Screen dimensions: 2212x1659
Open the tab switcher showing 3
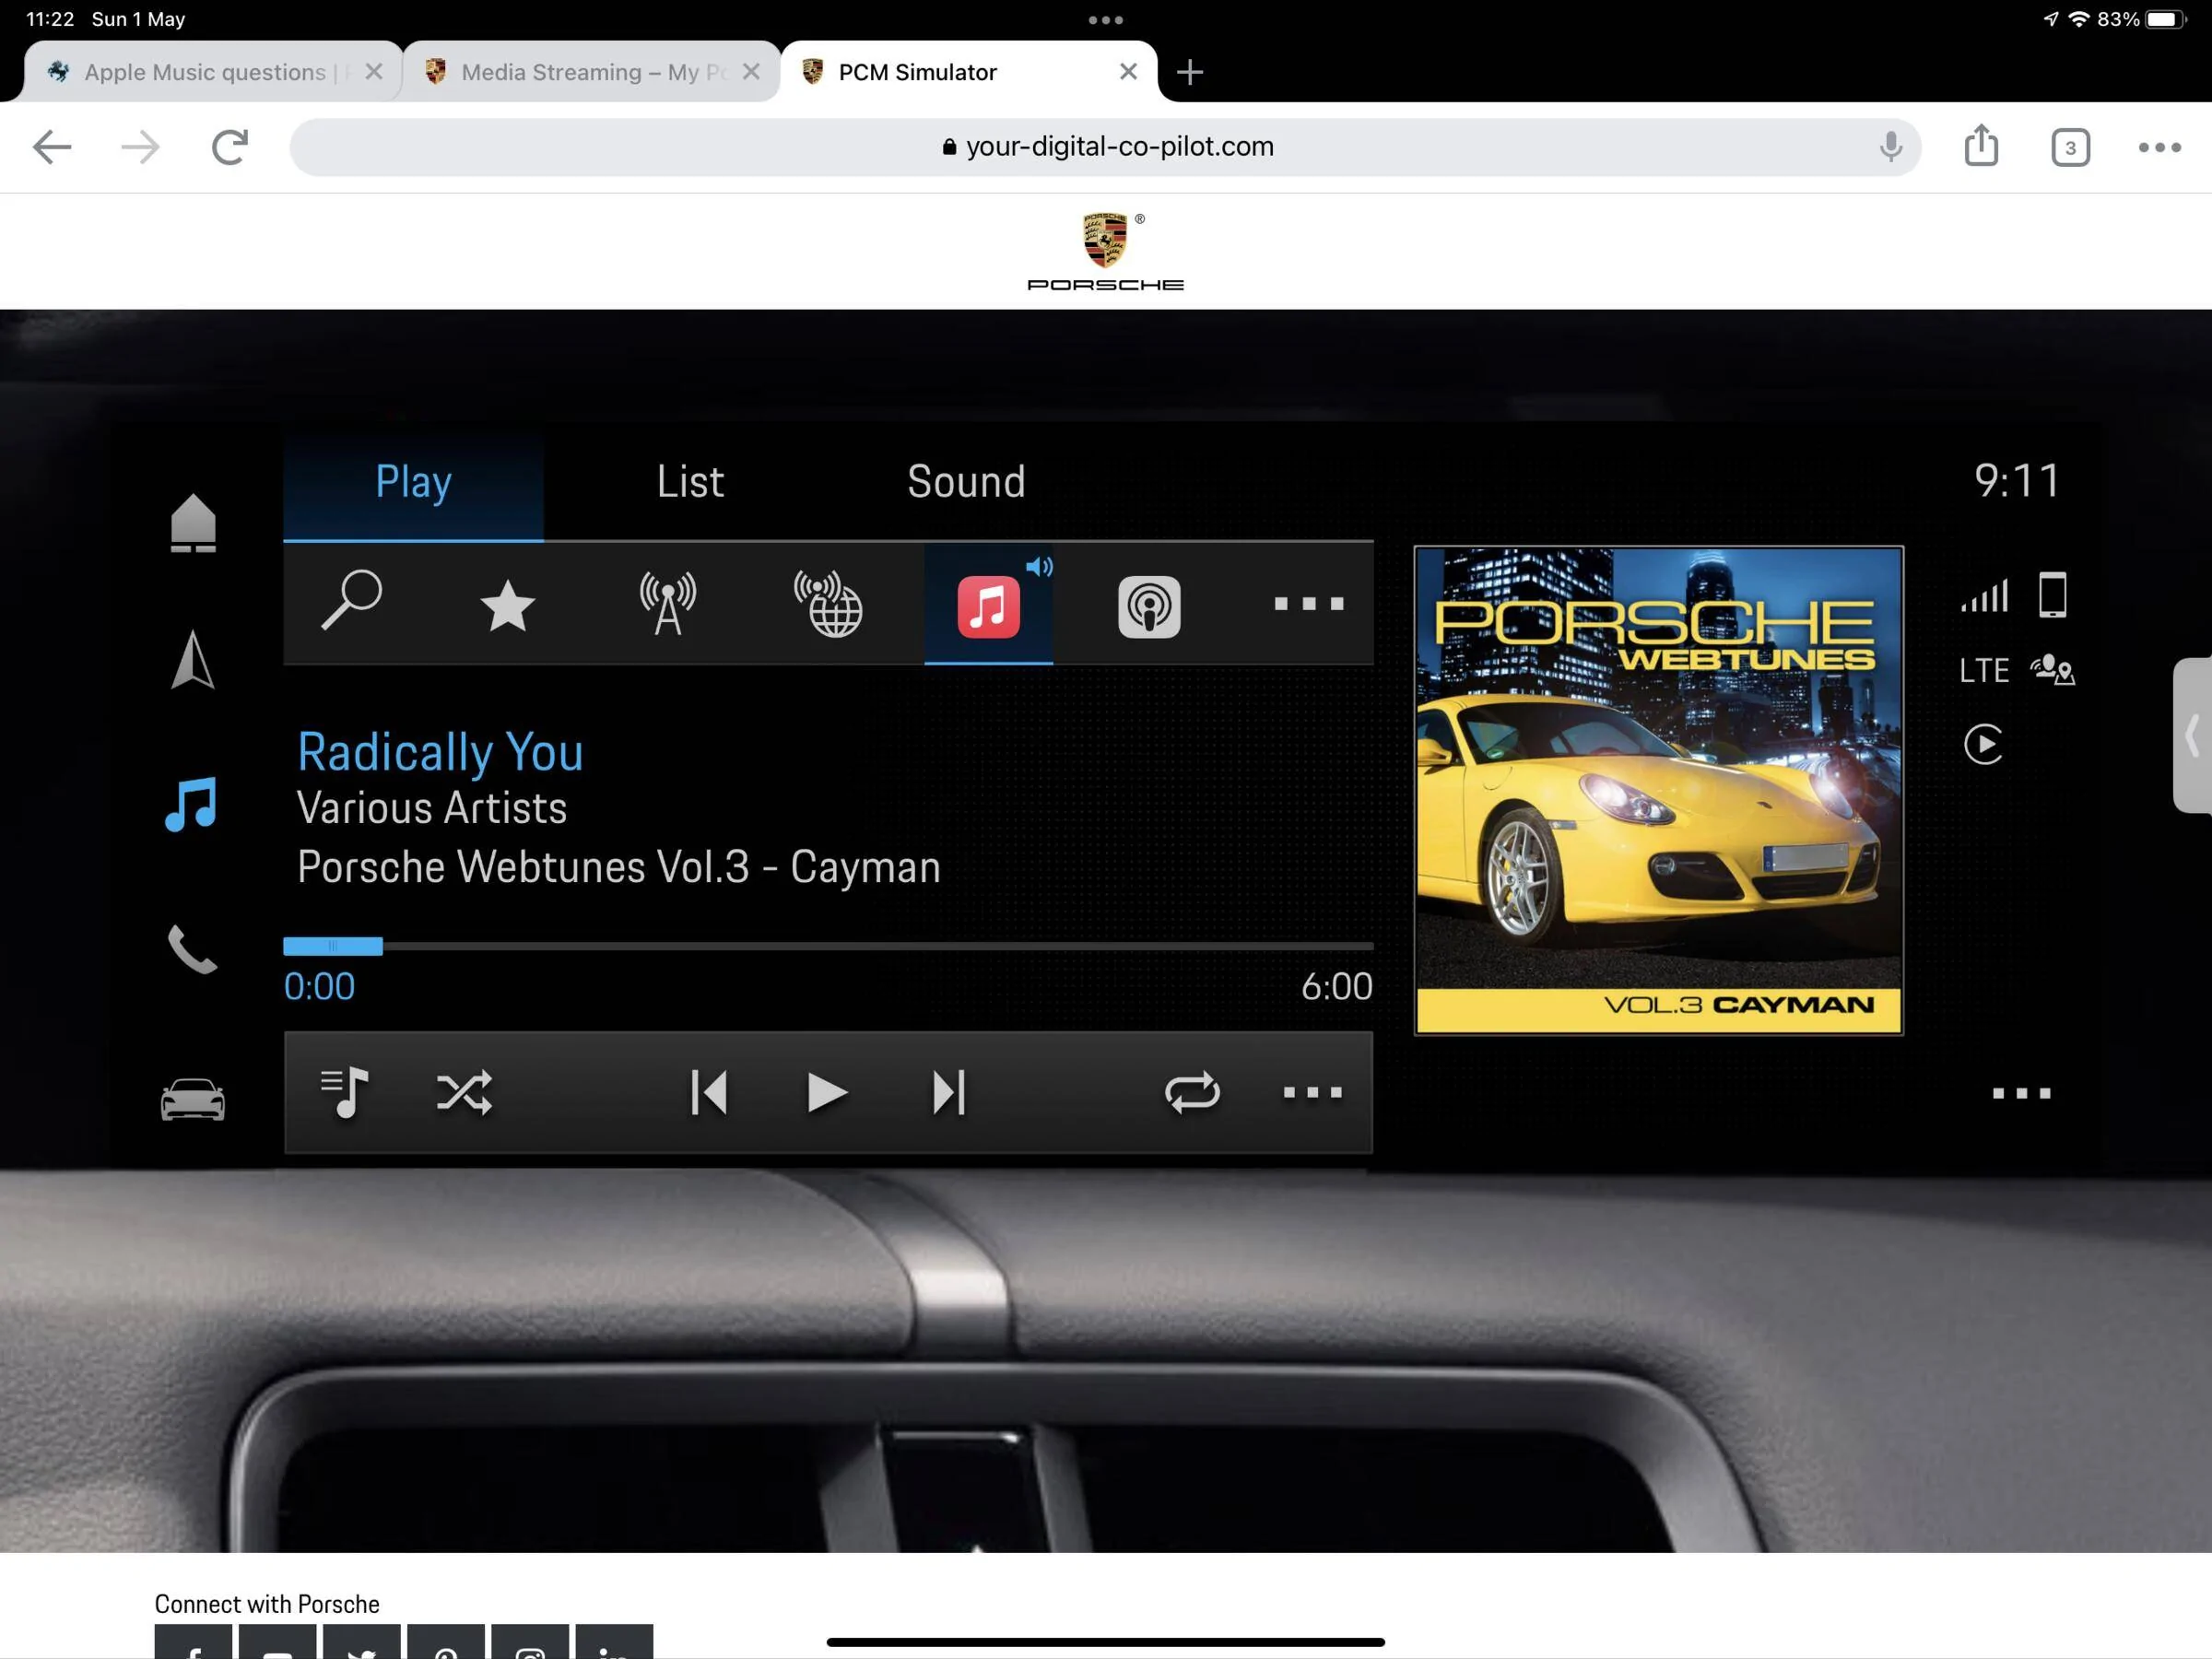[2070, 148]
